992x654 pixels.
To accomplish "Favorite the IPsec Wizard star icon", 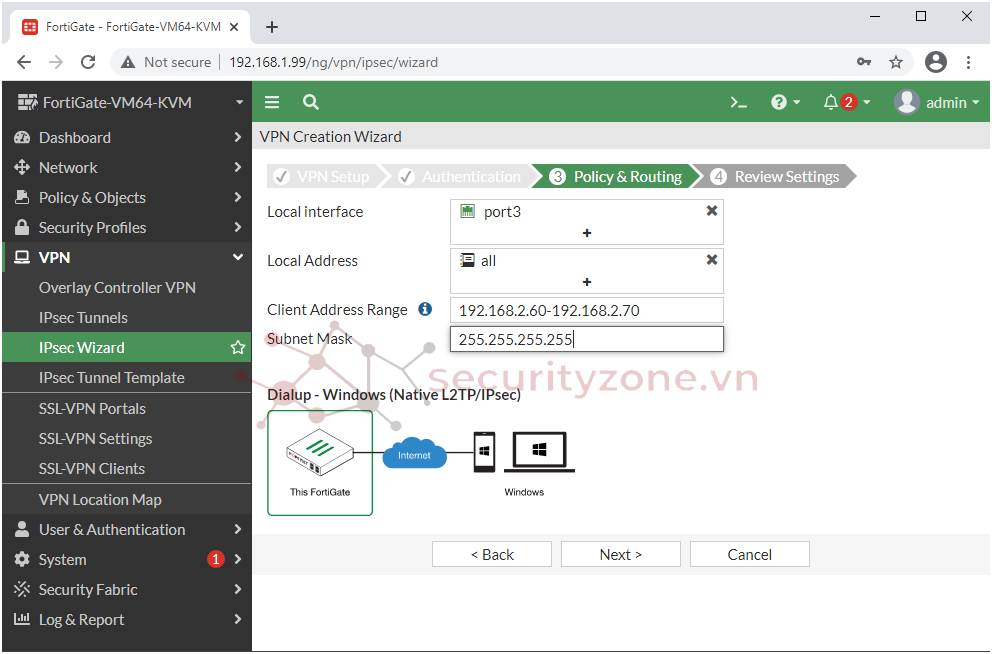I will (238, 348).
